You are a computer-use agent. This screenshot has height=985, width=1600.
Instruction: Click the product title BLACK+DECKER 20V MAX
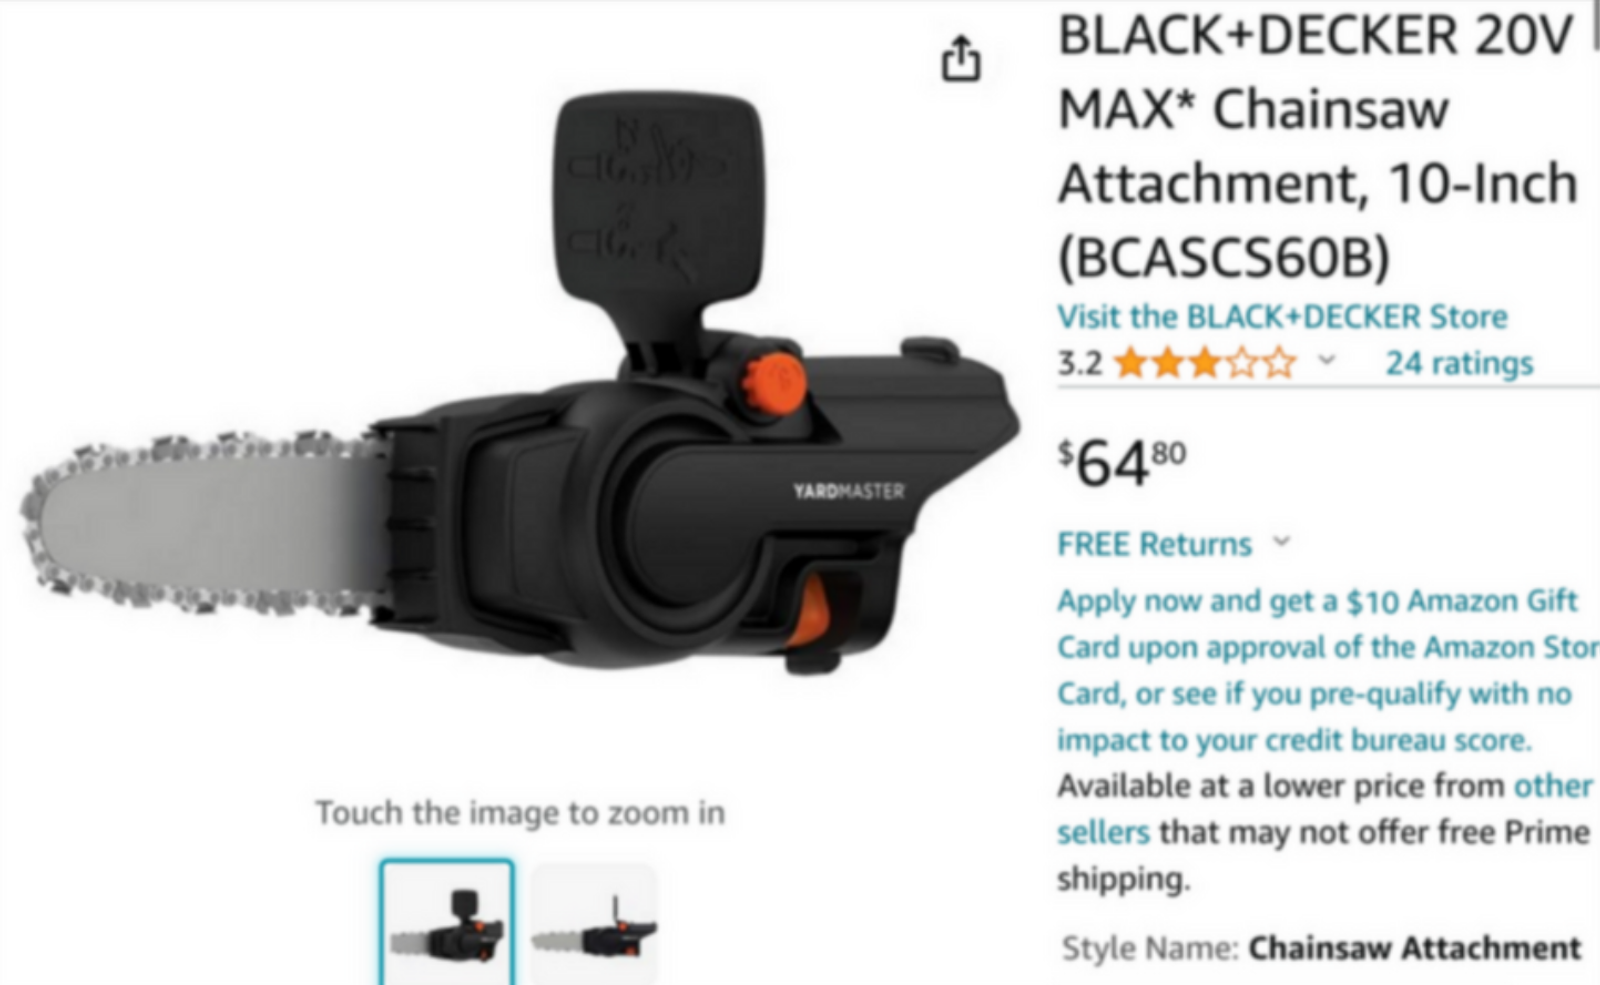1318,146
